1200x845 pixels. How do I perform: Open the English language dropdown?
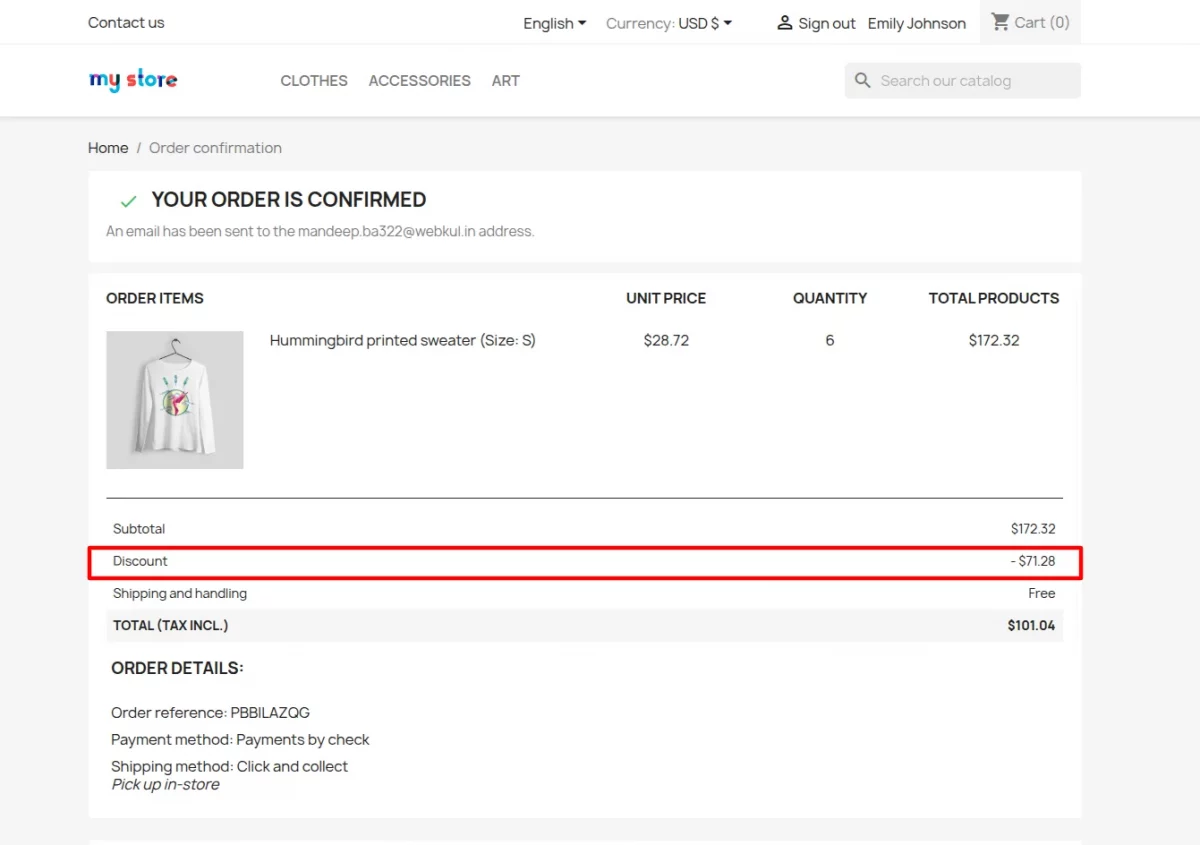(x=554, y=22)
